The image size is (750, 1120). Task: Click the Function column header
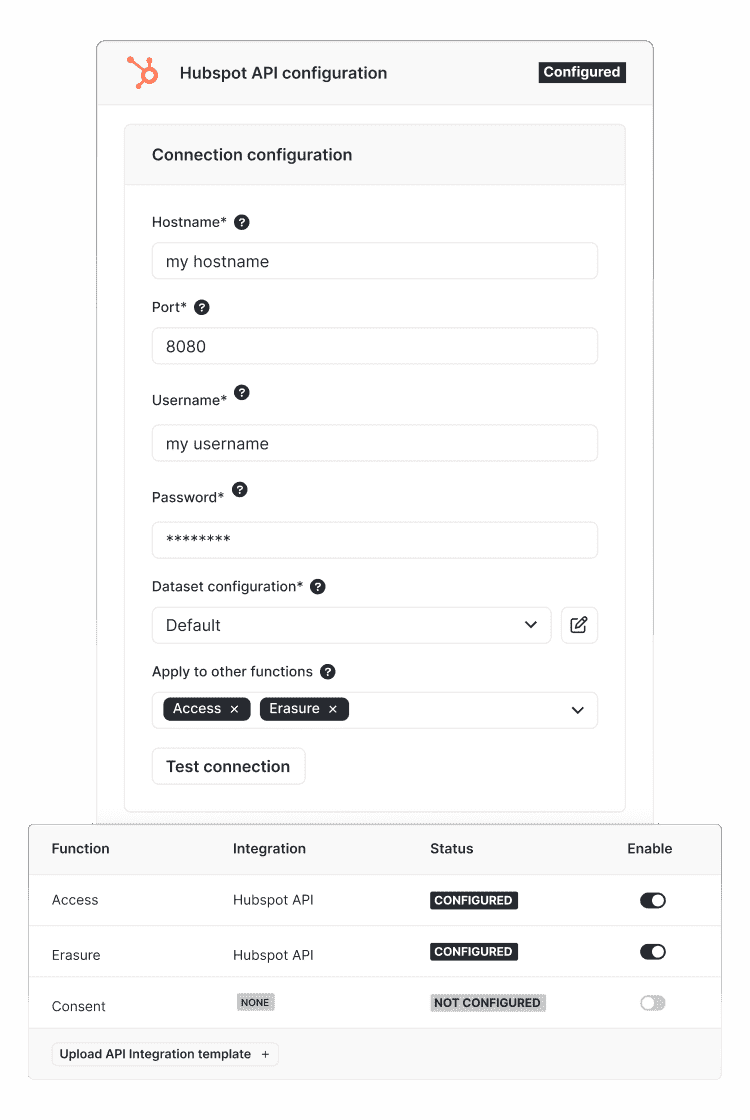[x=81, y=849]
